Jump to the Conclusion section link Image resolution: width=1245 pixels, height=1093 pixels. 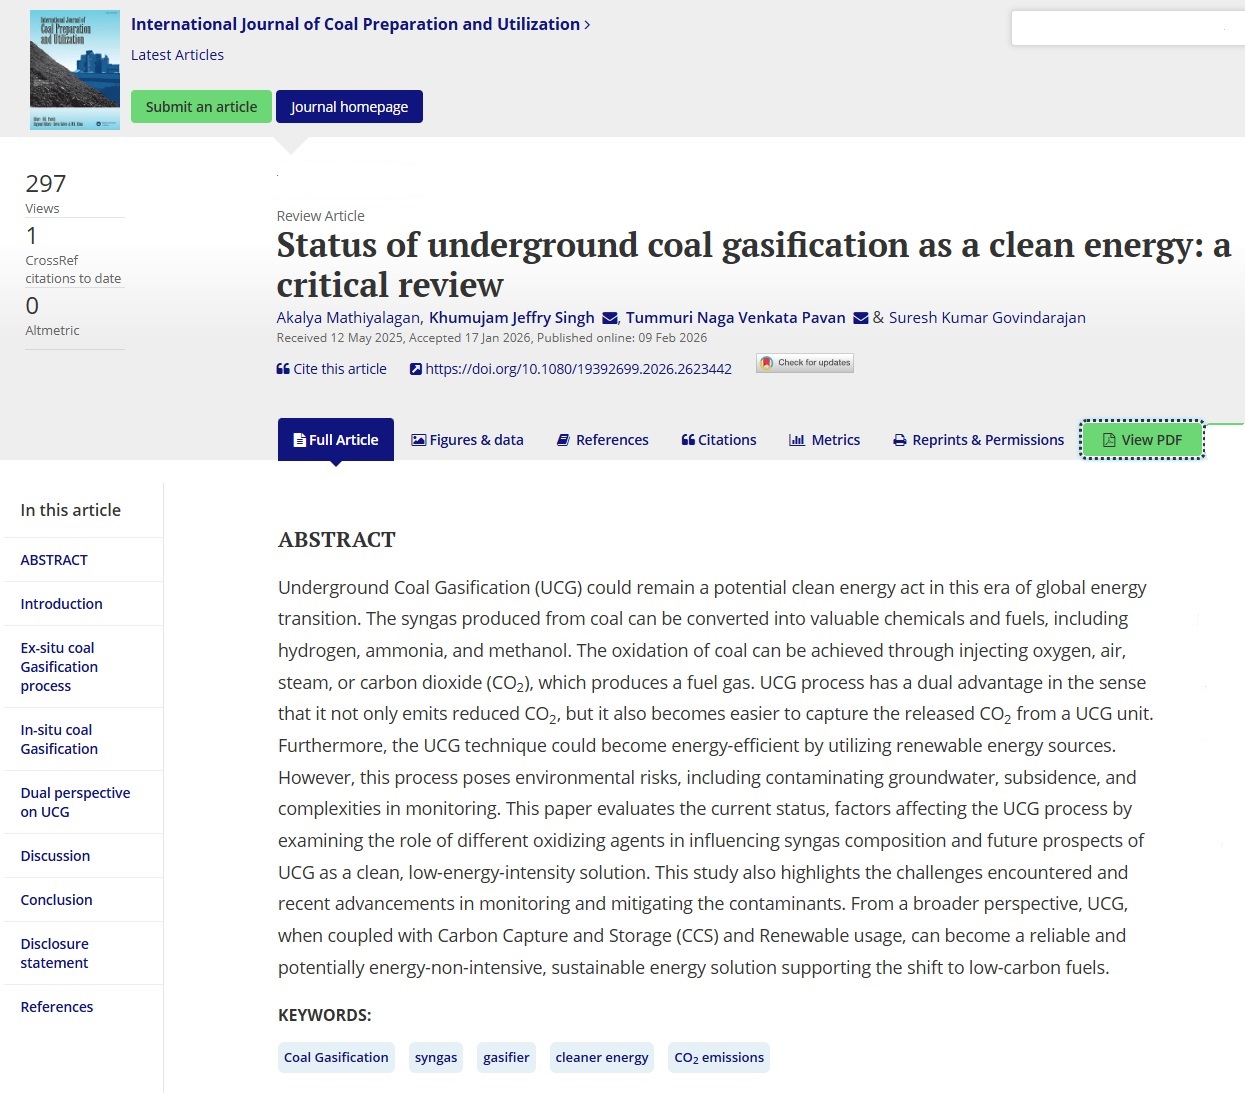(56, 900)
